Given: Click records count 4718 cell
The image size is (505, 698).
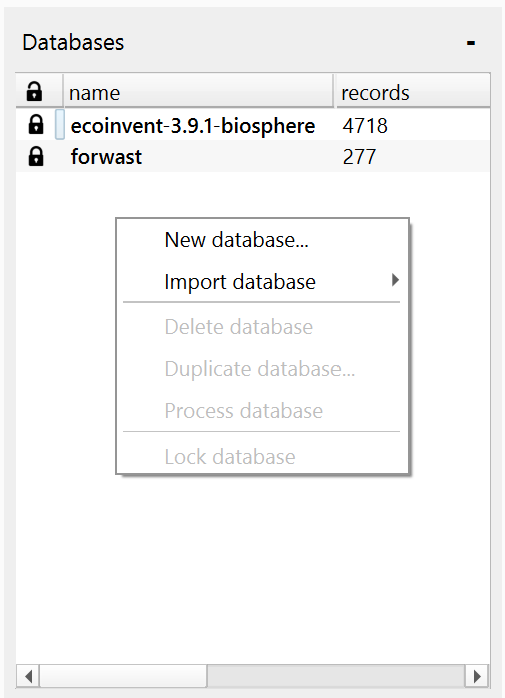Looking at the screenshot, I should click(365, 126).
